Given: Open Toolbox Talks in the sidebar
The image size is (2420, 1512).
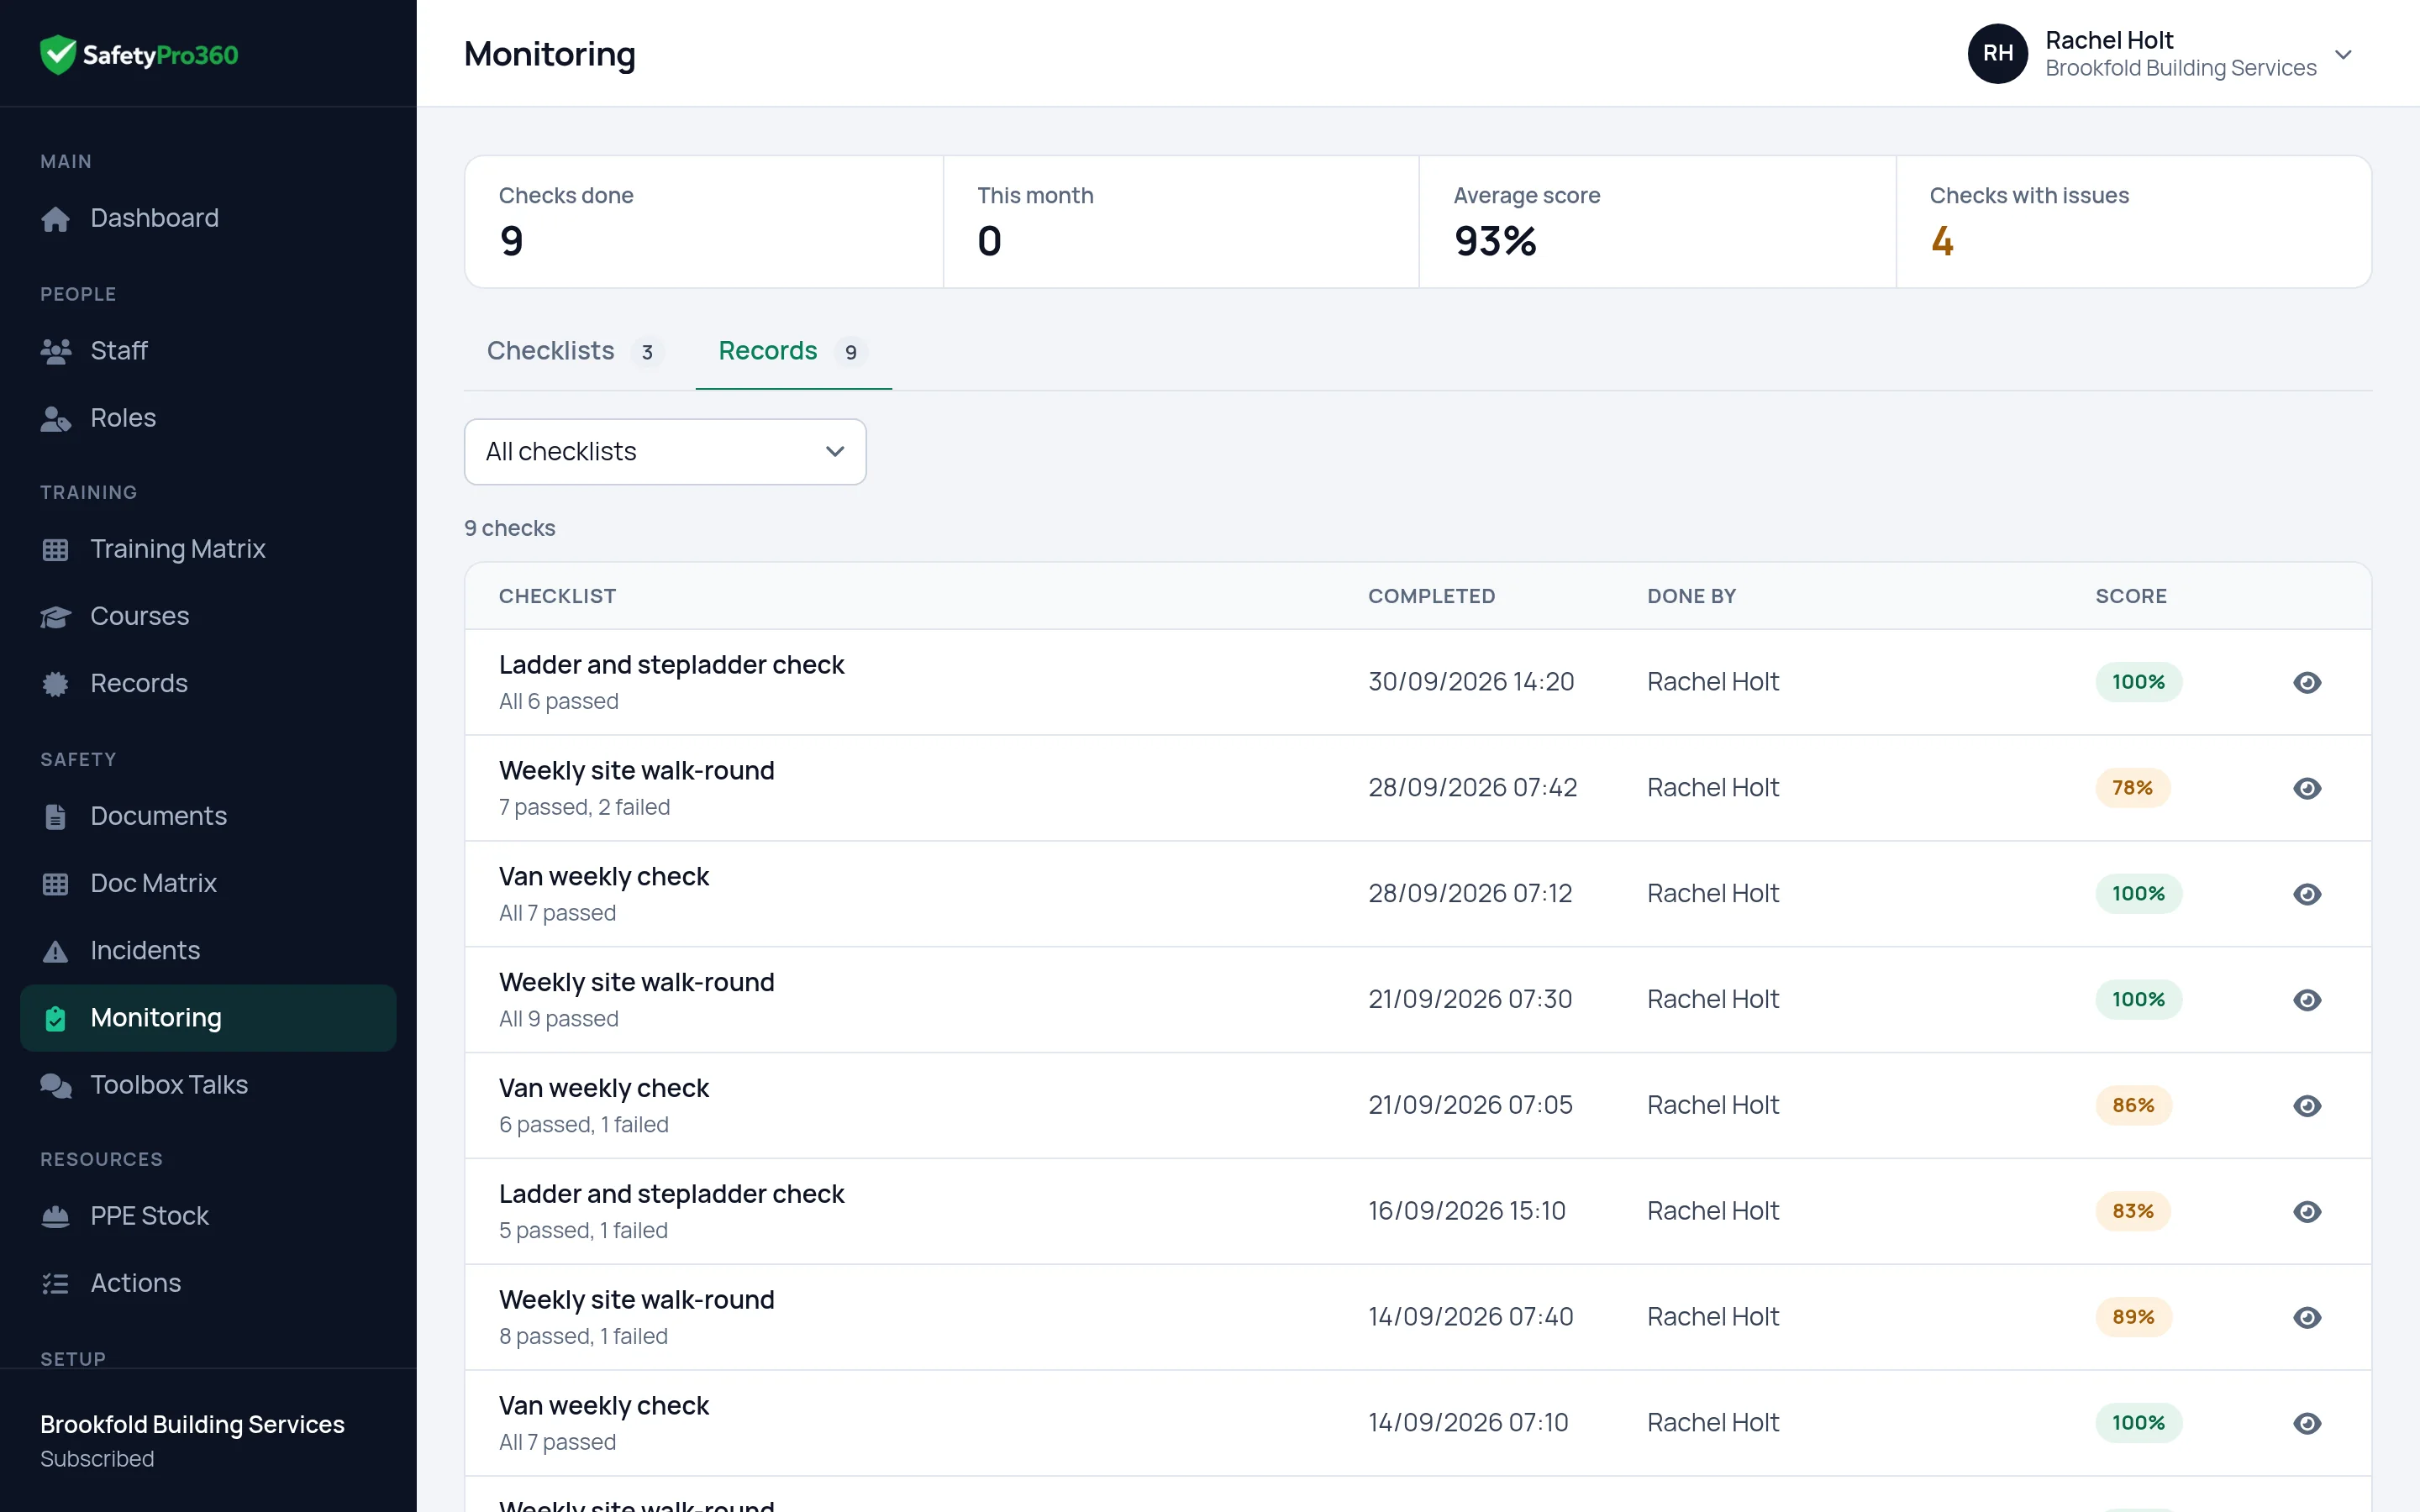Looking at the screenshot, I should tap(208, 1085).
